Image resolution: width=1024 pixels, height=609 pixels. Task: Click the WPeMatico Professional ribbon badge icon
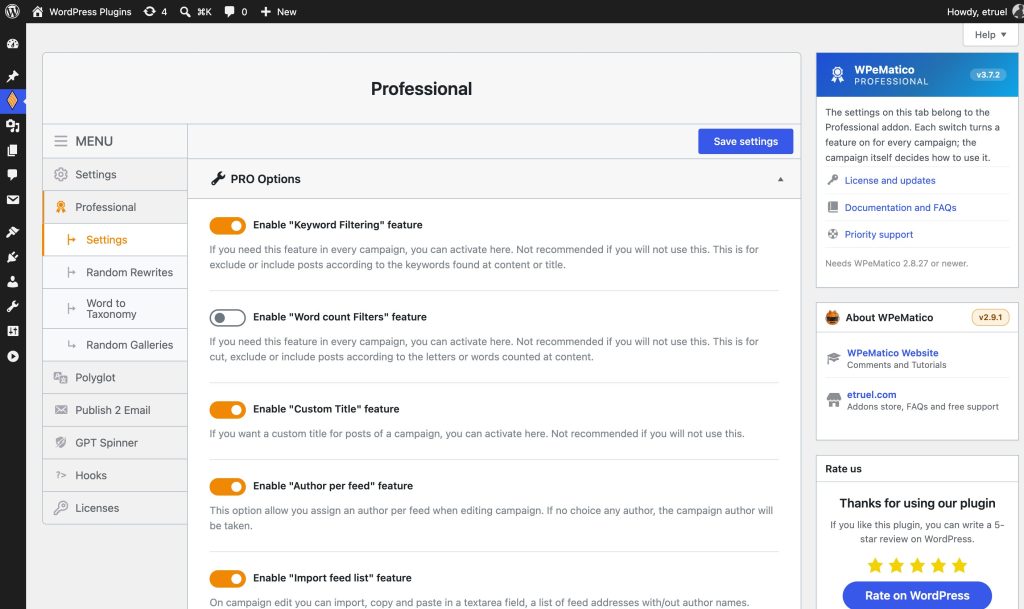837,75
